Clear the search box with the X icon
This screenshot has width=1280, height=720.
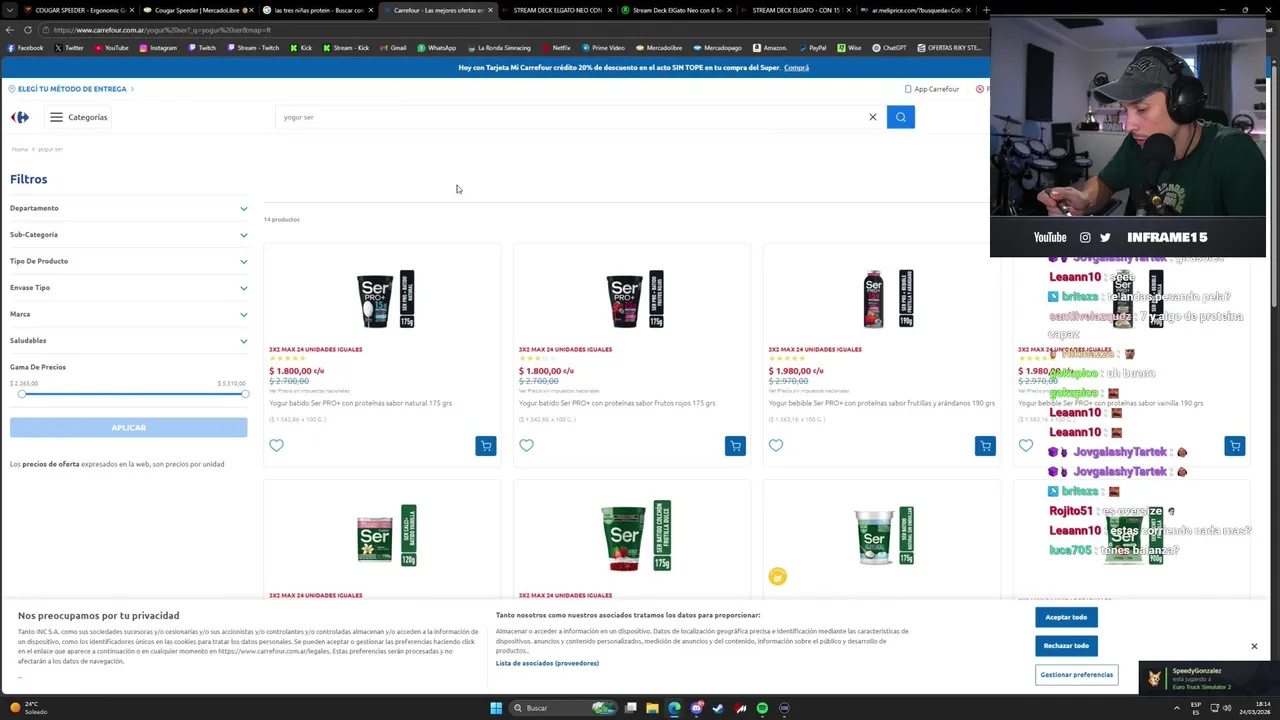[x=872, y=117]
